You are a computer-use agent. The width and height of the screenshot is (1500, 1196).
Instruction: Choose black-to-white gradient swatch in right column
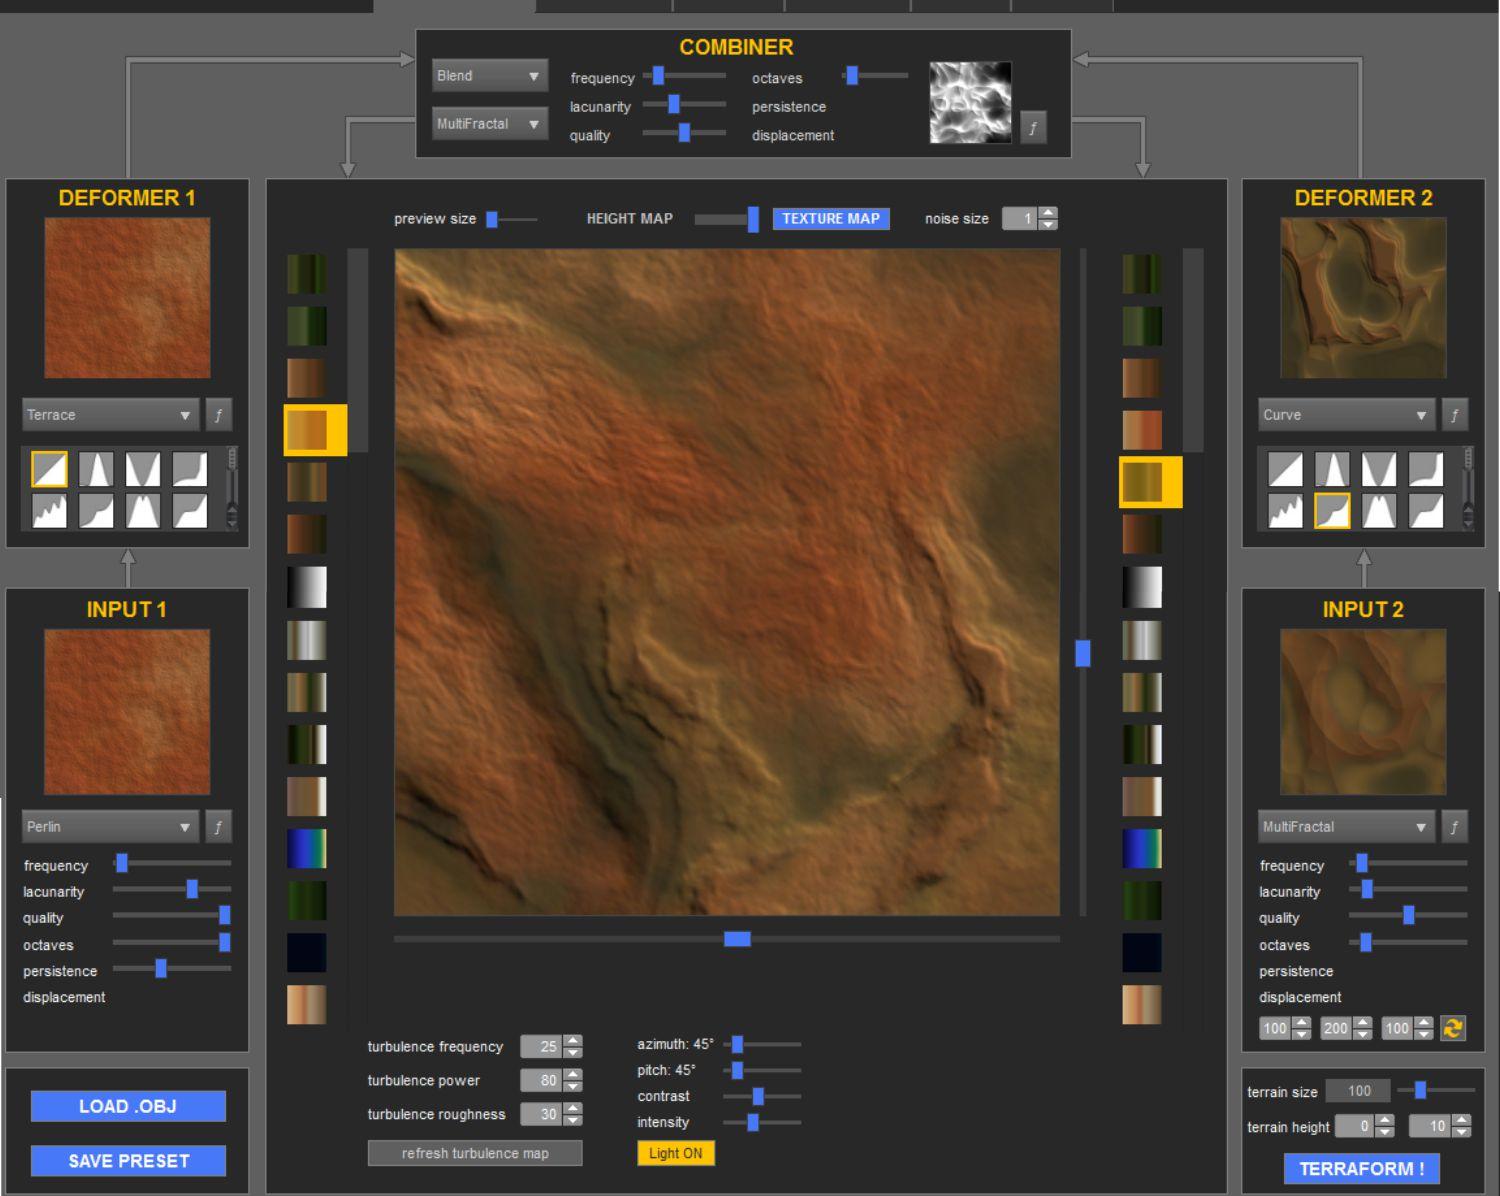tap(1141, 587)
